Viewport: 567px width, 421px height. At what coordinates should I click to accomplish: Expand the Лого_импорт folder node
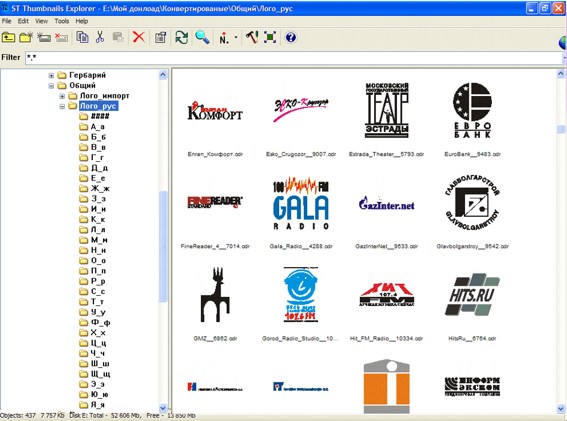[x=62, y=96]
